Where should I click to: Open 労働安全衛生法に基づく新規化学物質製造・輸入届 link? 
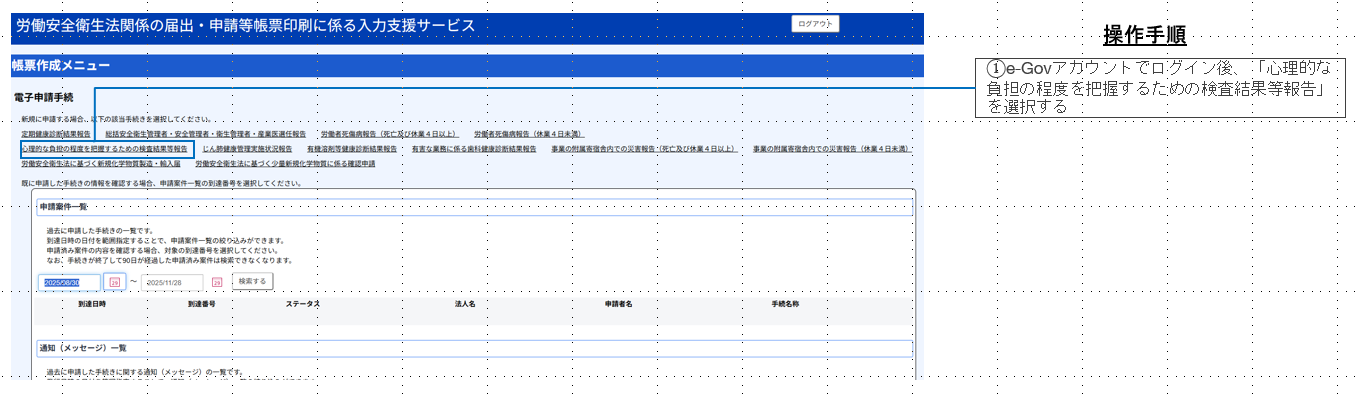[101, 163]
